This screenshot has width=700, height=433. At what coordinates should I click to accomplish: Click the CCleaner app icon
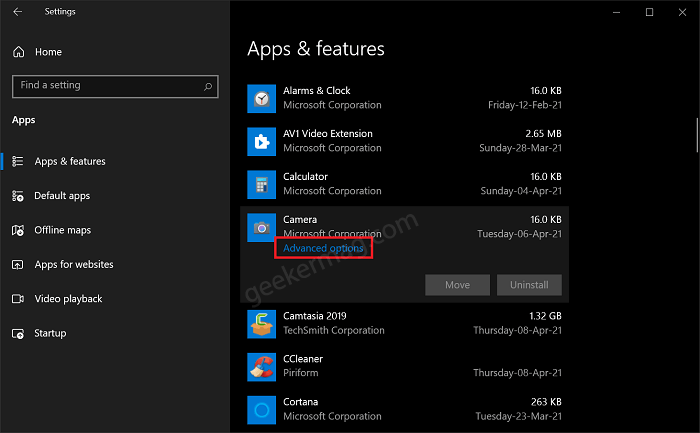point(262,367)
